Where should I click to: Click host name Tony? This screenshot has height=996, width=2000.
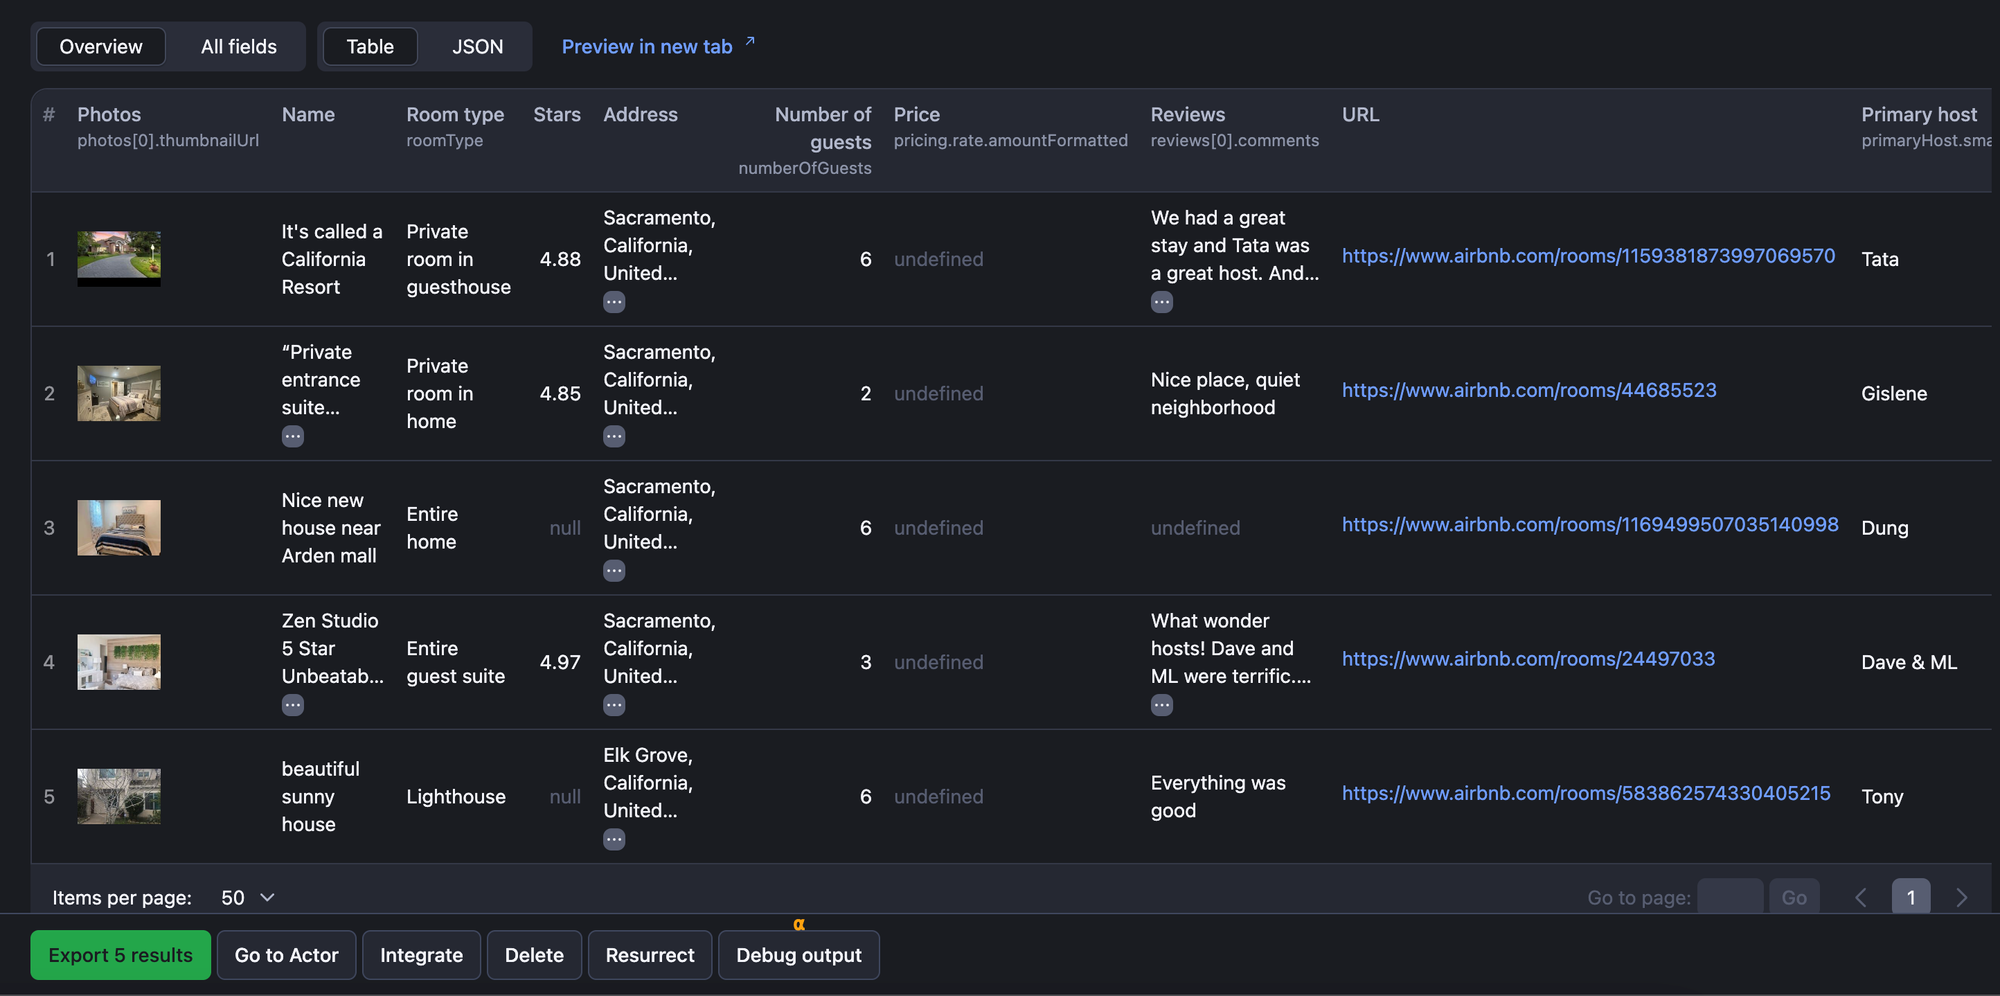tap(1882, 797)
